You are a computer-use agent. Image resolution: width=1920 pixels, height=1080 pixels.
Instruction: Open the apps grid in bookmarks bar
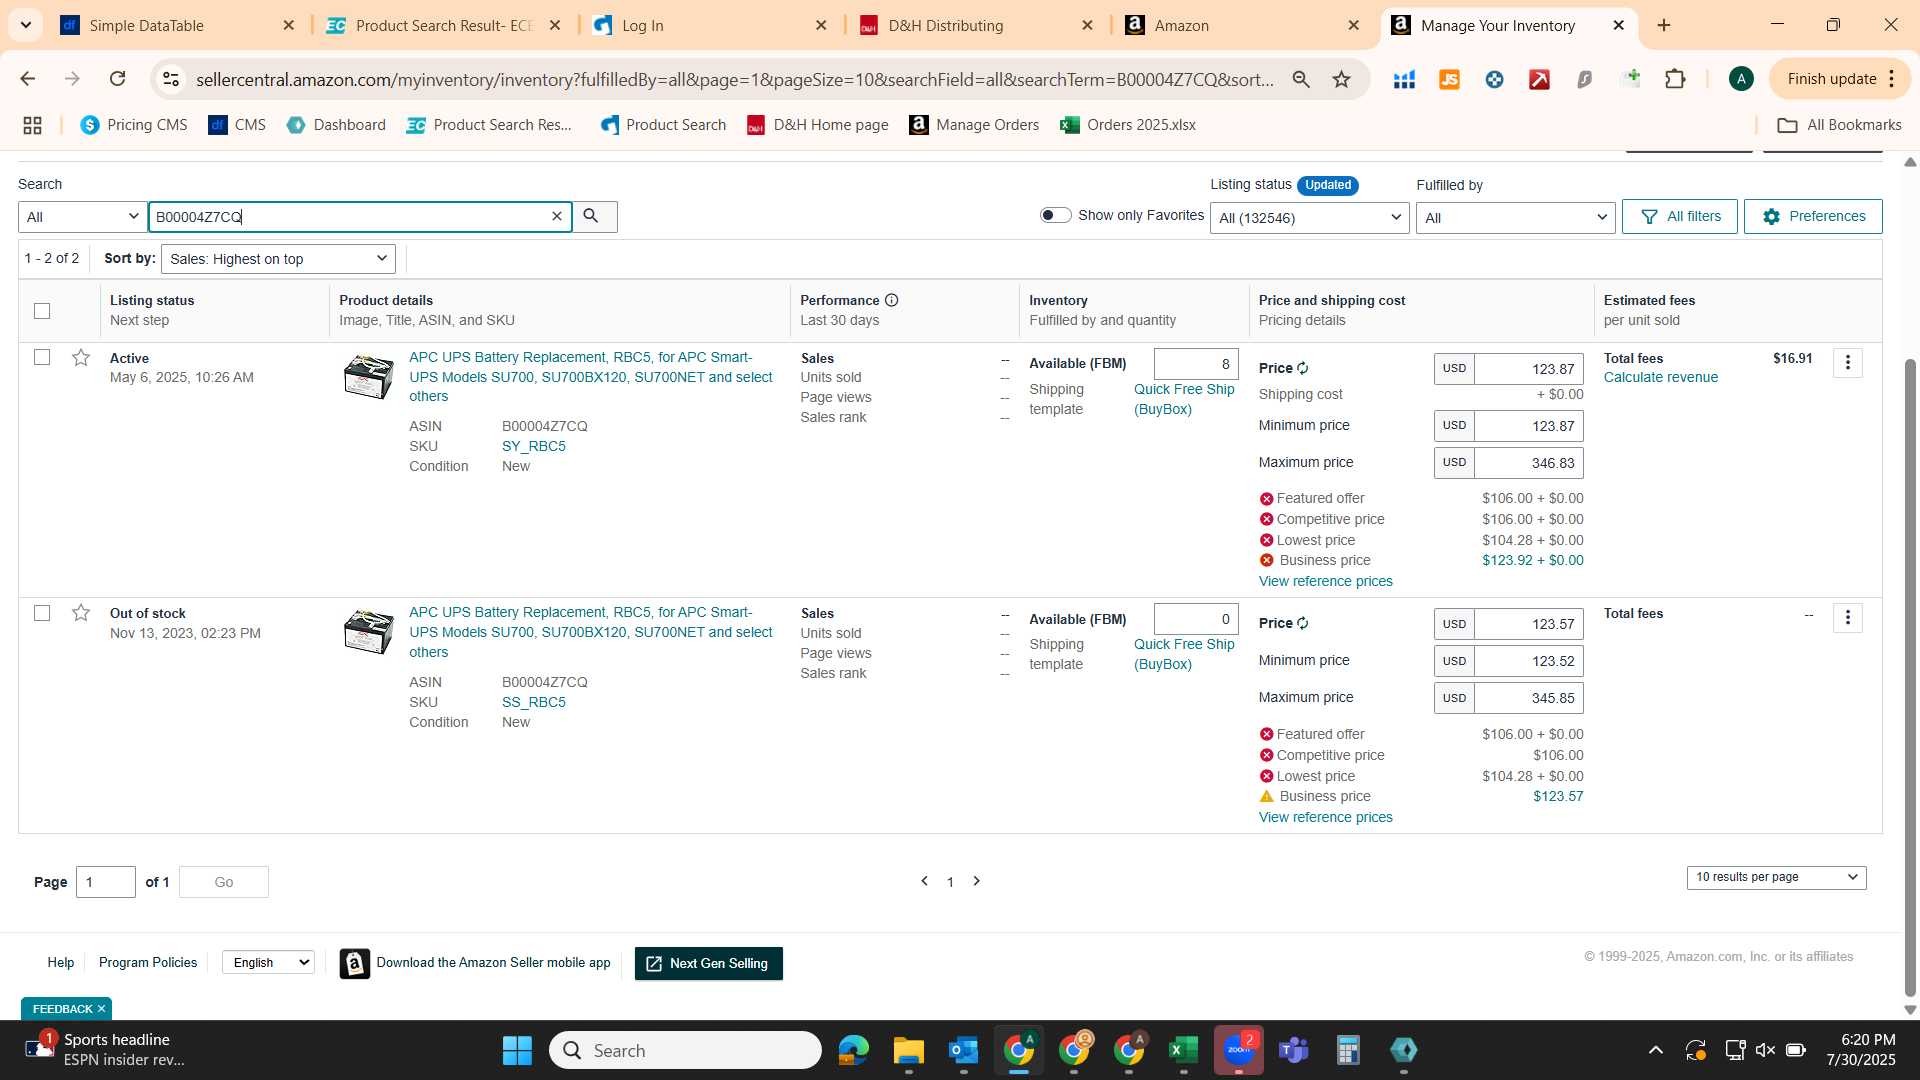(x=32, y=125)
